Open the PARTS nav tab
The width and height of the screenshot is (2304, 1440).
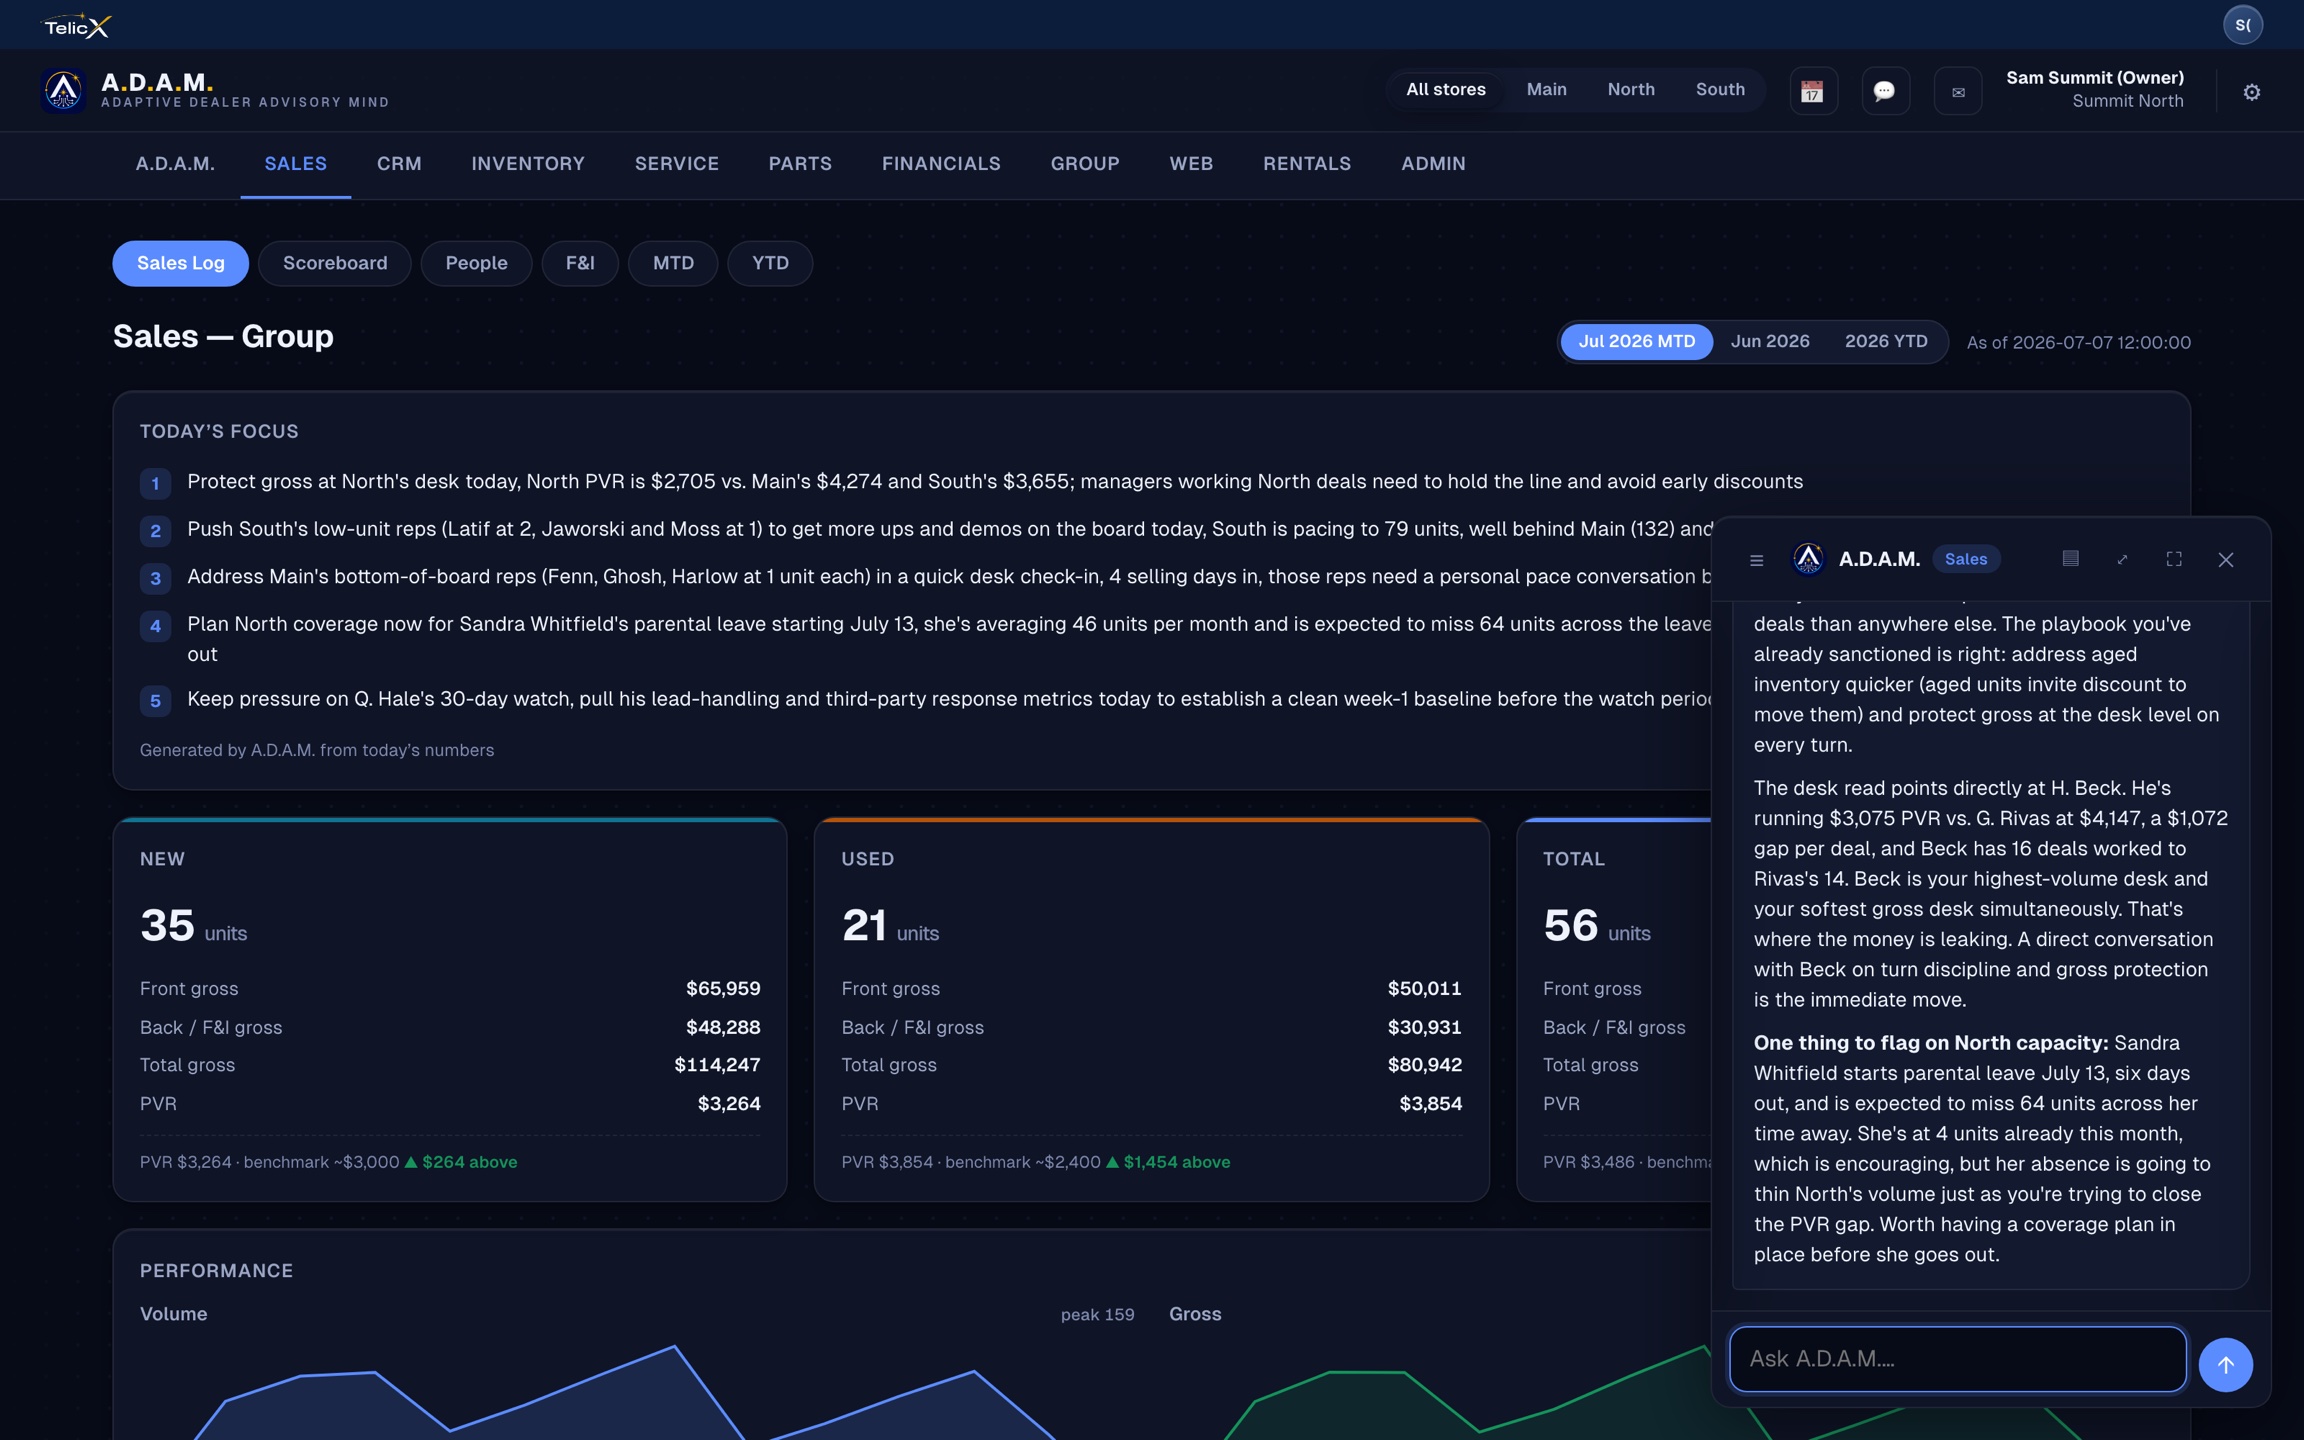coord(800,165)
